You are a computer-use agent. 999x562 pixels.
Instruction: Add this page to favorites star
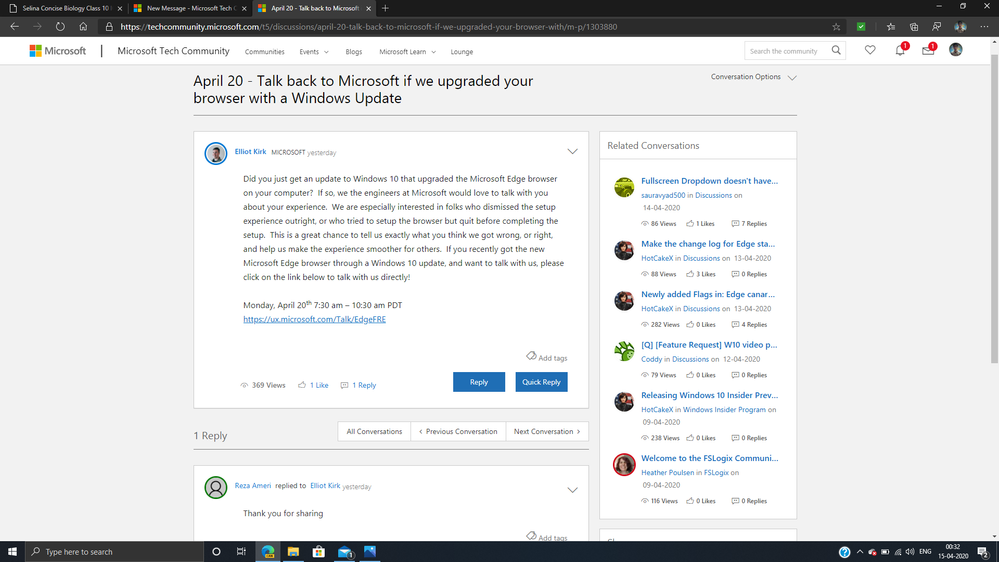coord(836,27)
